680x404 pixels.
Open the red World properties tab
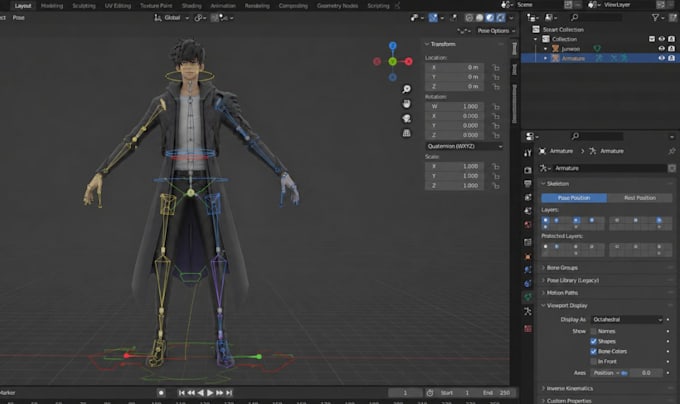528,225
